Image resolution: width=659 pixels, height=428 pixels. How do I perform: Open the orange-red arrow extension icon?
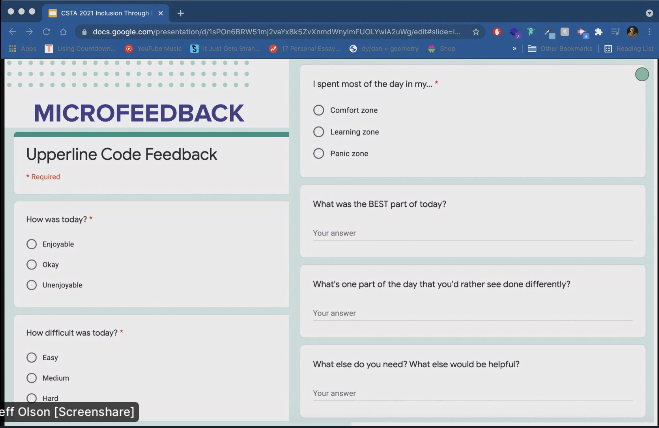[583, 32]
